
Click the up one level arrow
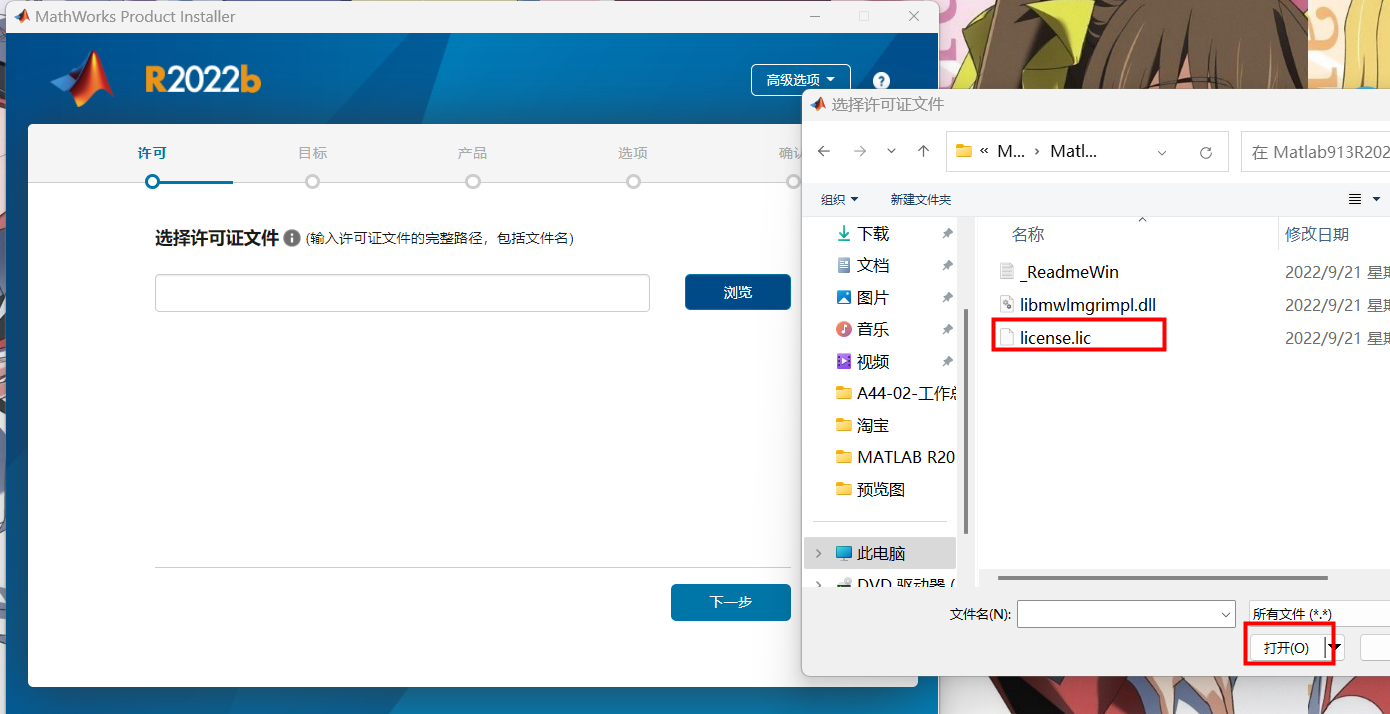point(923,151)
